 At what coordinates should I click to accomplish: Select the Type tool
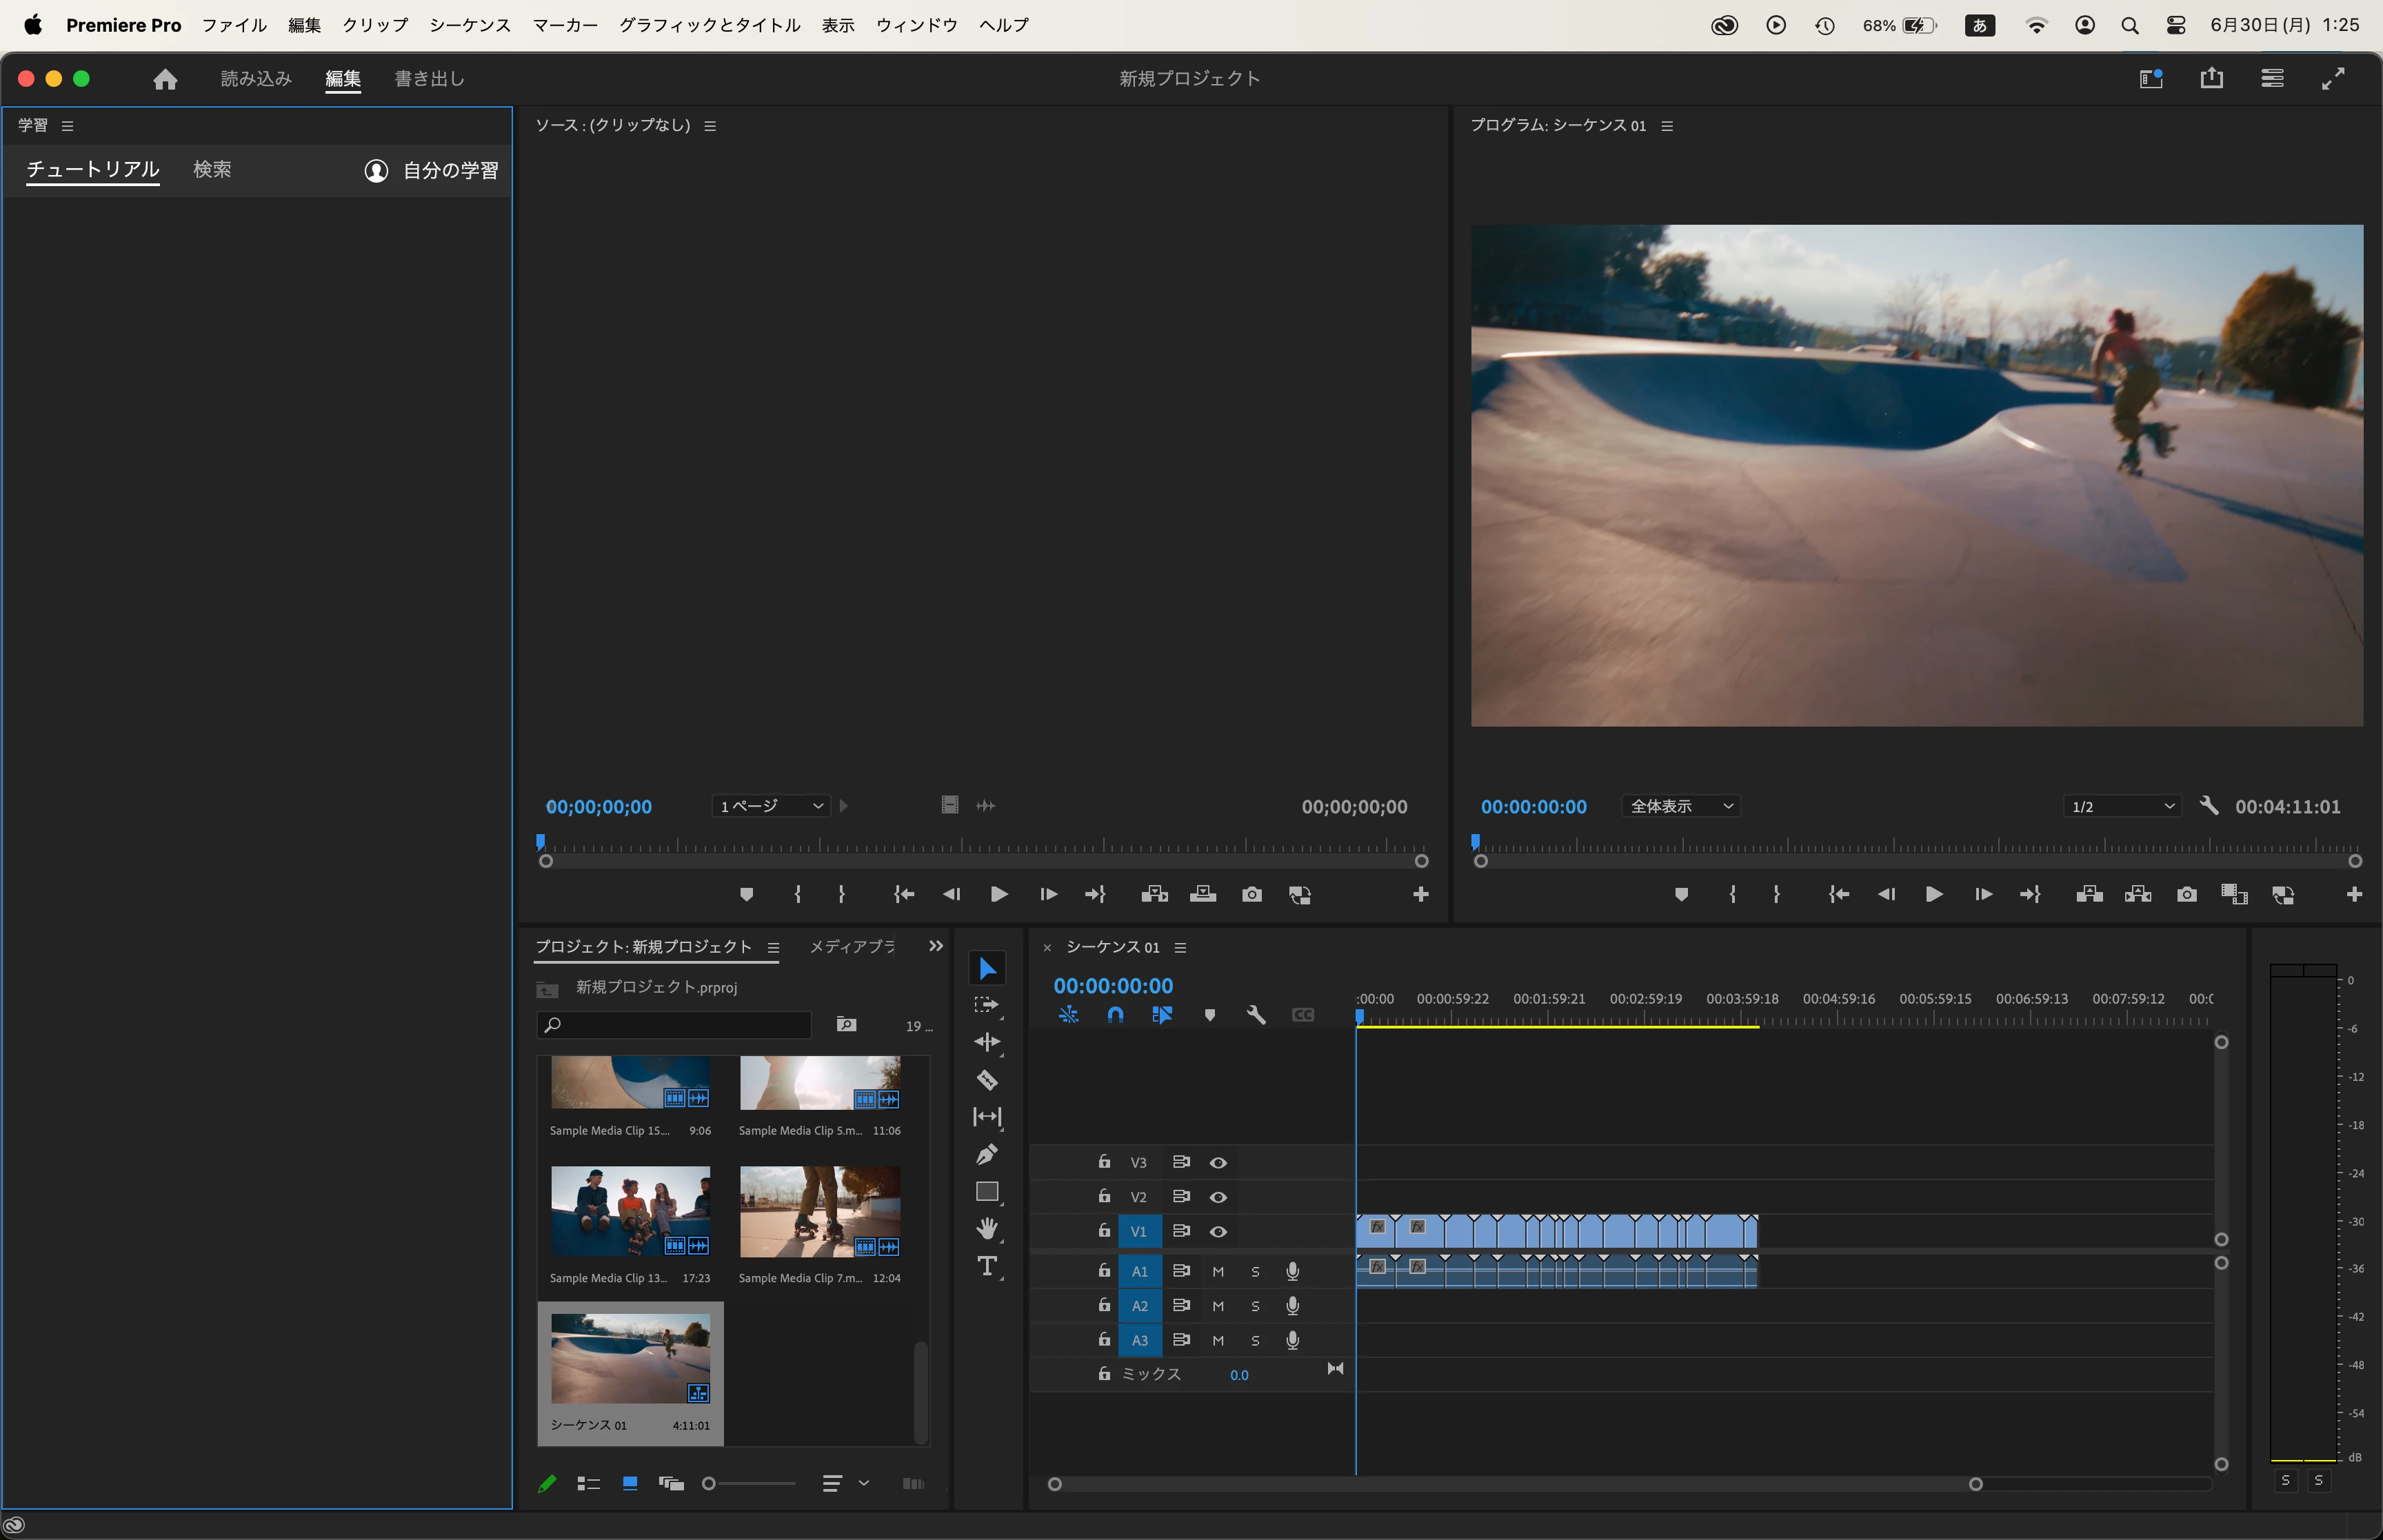point(987,1266)
